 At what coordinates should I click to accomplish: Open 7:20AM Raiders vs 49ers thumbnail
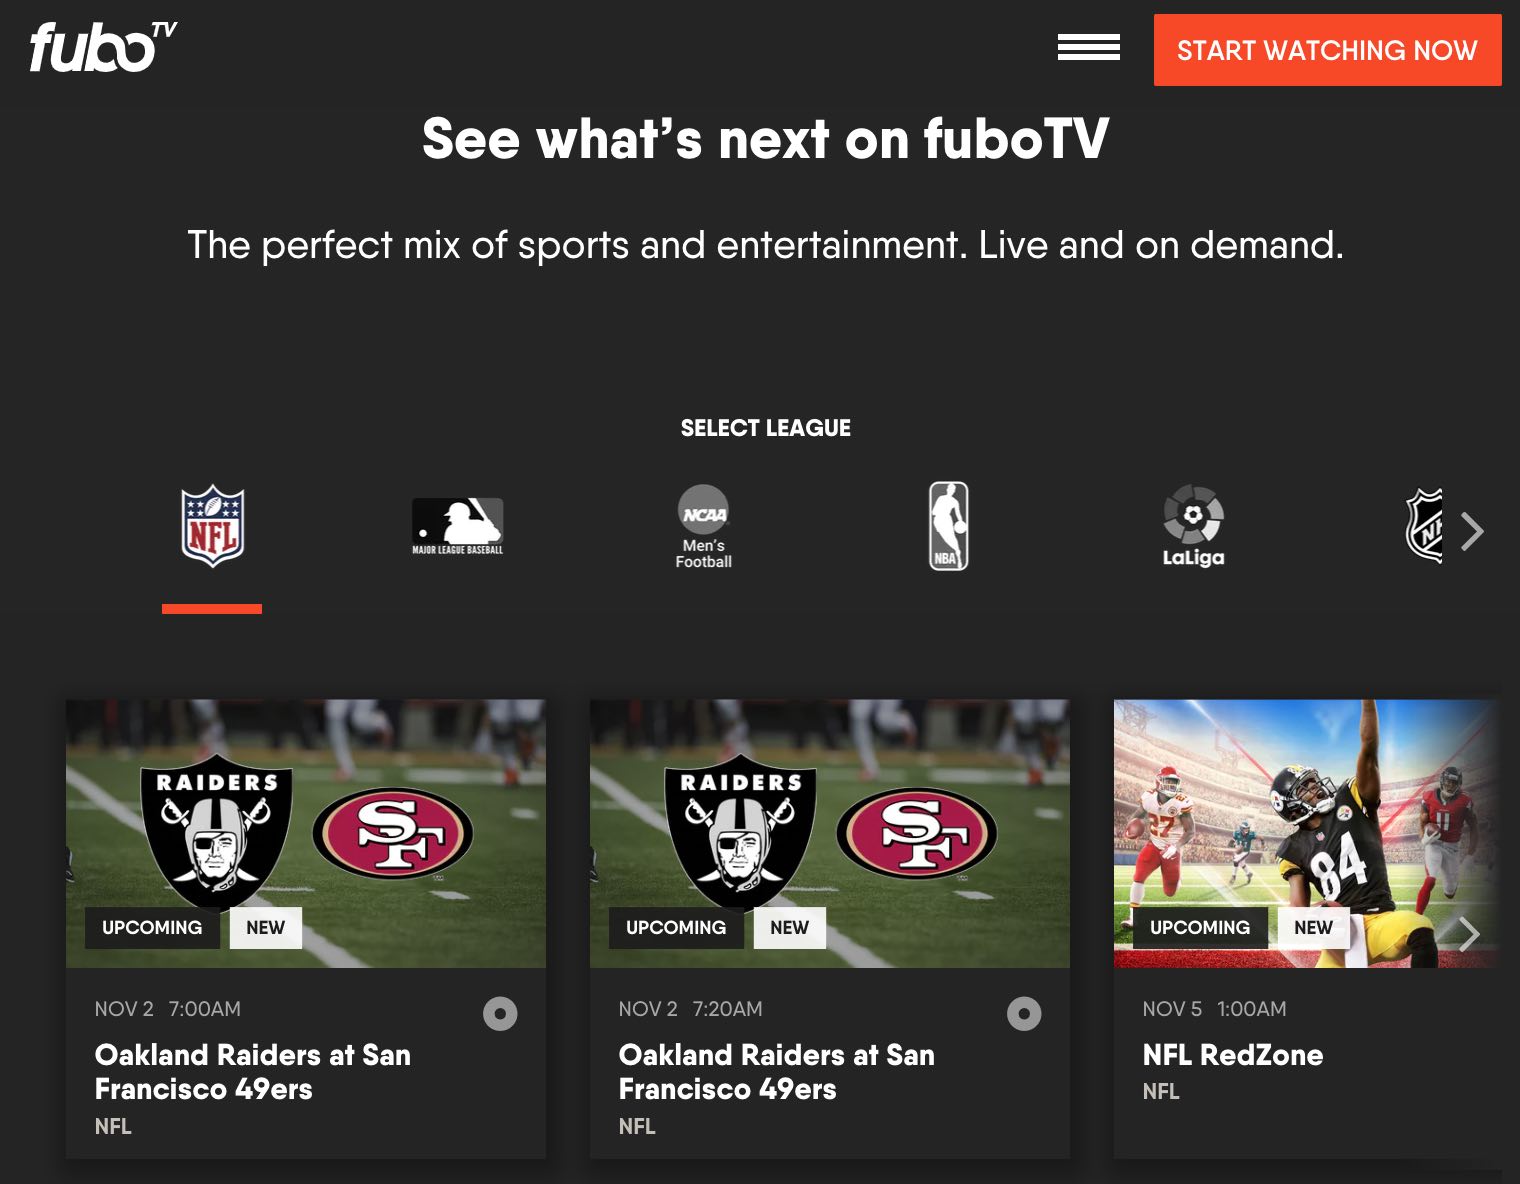point(830,833)
